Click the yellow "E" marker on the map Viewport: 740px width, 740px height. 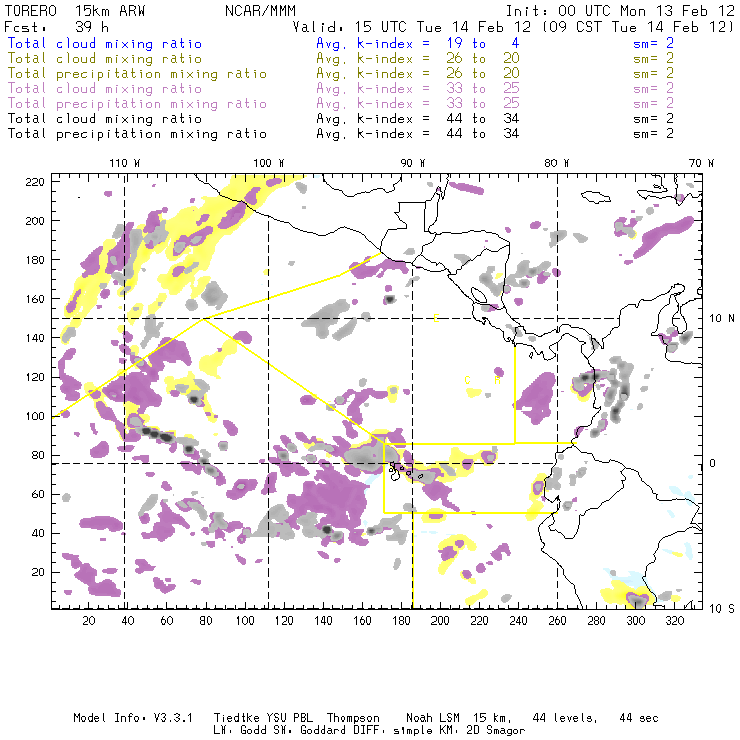tap(436, 319)
